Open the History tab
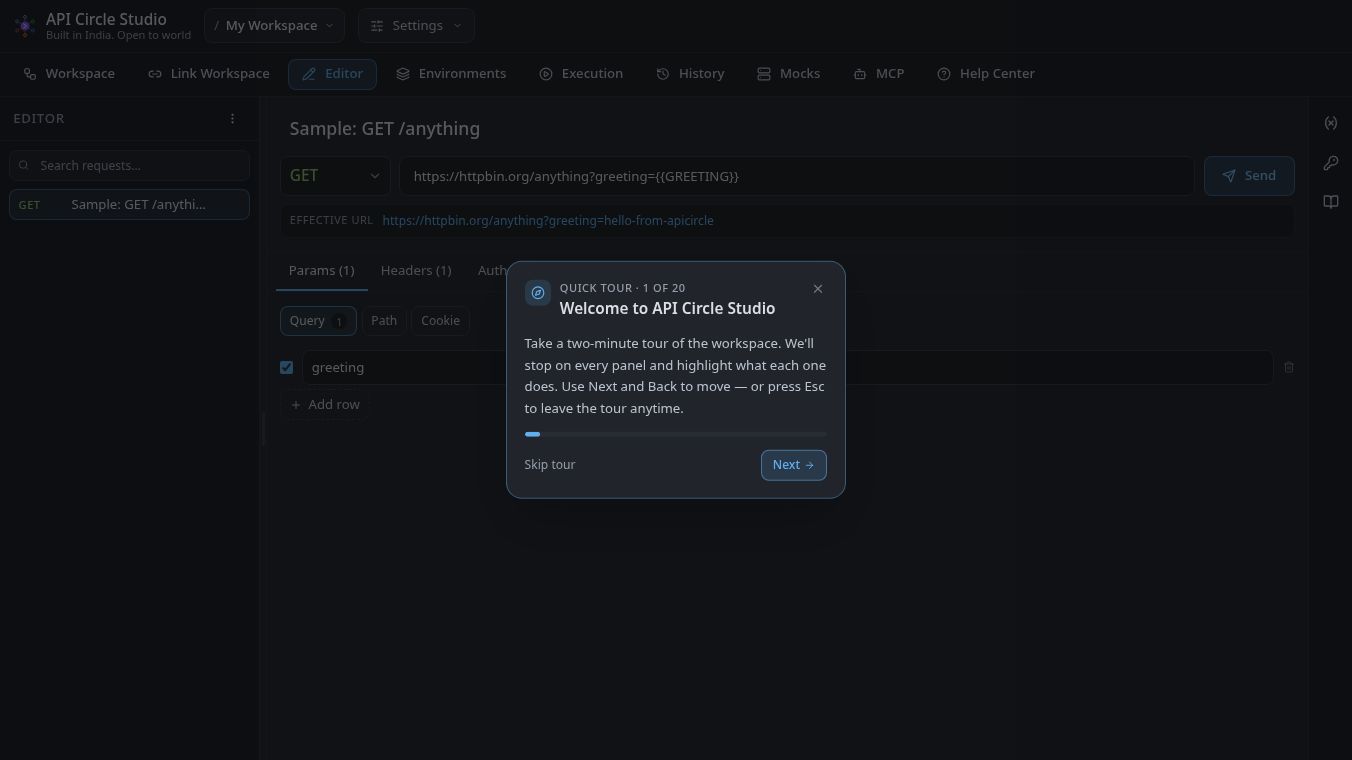Viewport: 1352px width, 760px height. tap(690, 74)
